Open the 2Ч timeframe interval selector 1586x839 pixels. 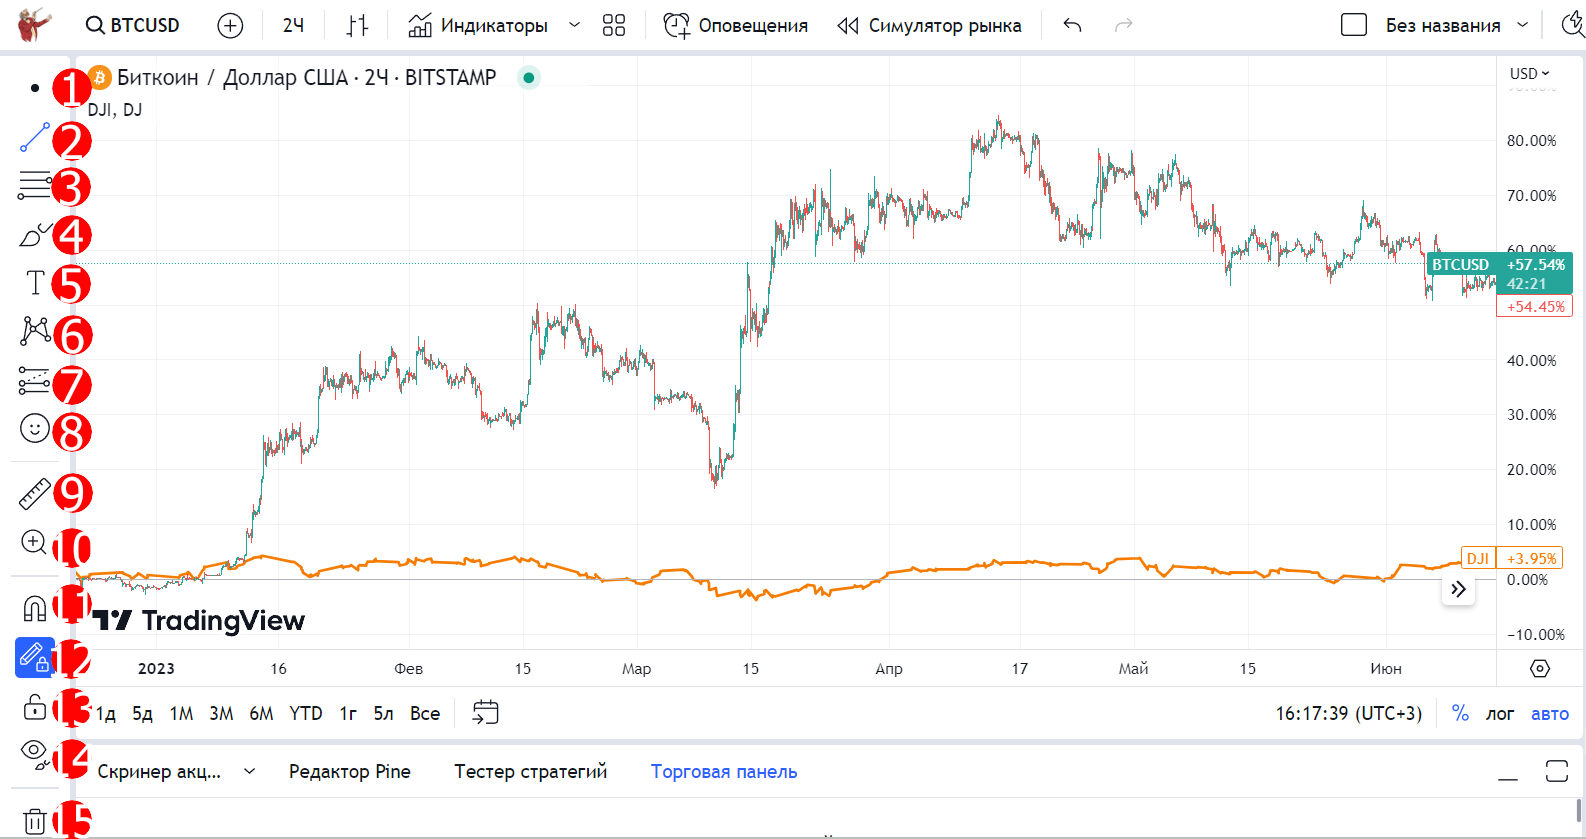[293, 25]
